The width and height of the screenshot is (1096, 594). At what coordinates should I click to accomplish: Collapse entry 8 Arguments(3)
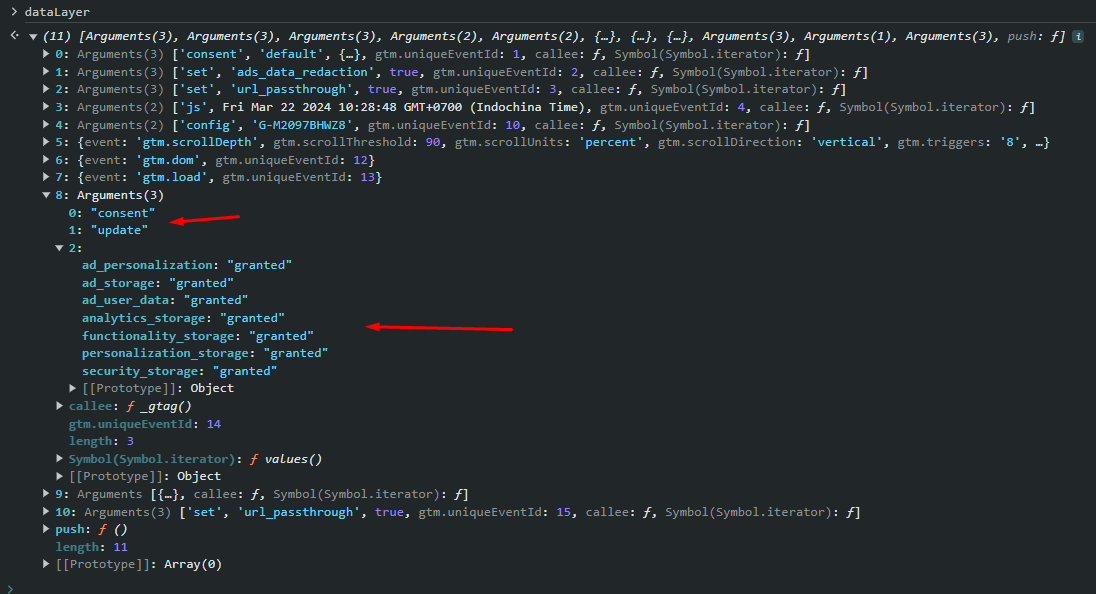[x=46, y=195]
